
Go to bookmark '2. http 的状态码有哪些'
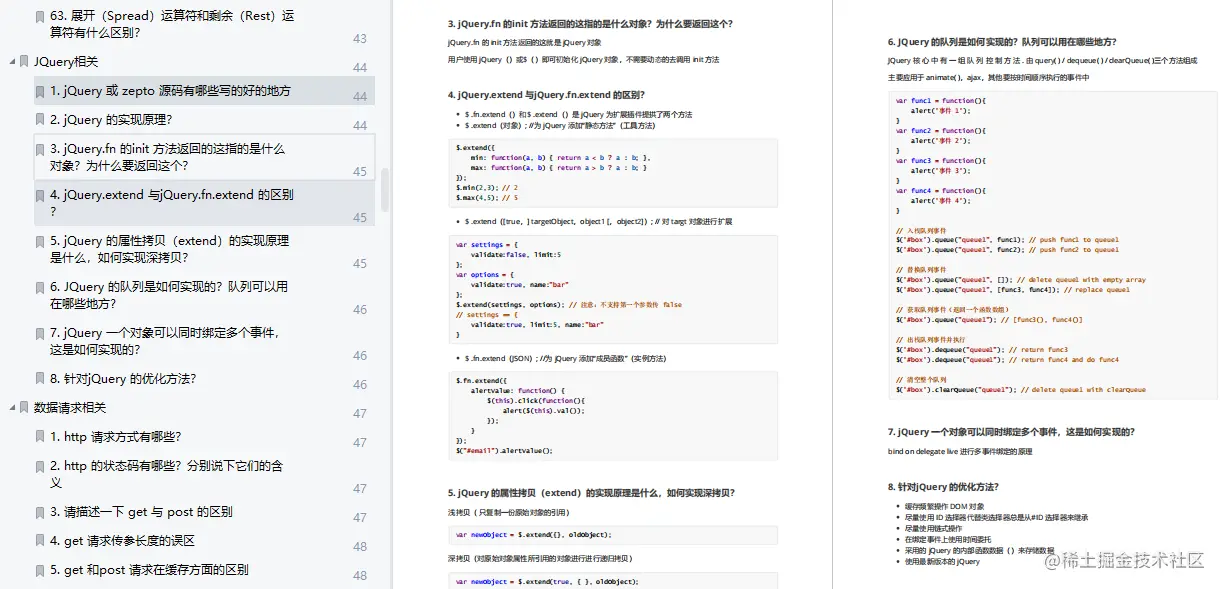coord(167,474)
